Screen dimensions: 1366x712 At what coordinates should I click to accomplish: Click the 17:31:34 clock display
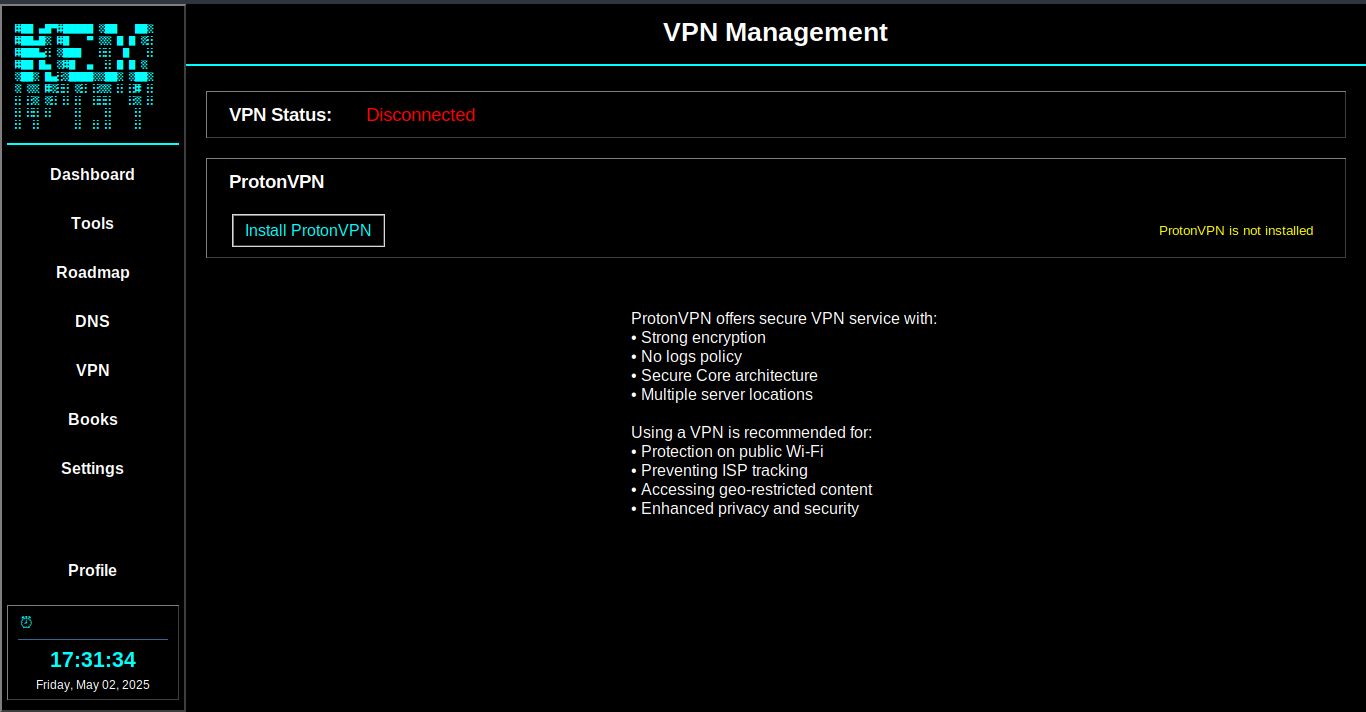[93, 660]
